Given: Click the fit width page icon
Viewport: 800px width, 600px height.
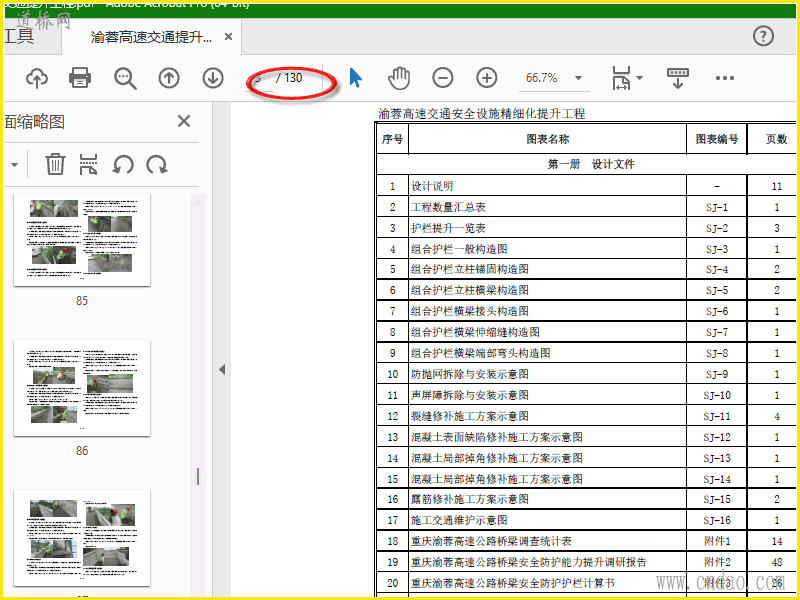Looking at the screenshot, I should [621, 78].
